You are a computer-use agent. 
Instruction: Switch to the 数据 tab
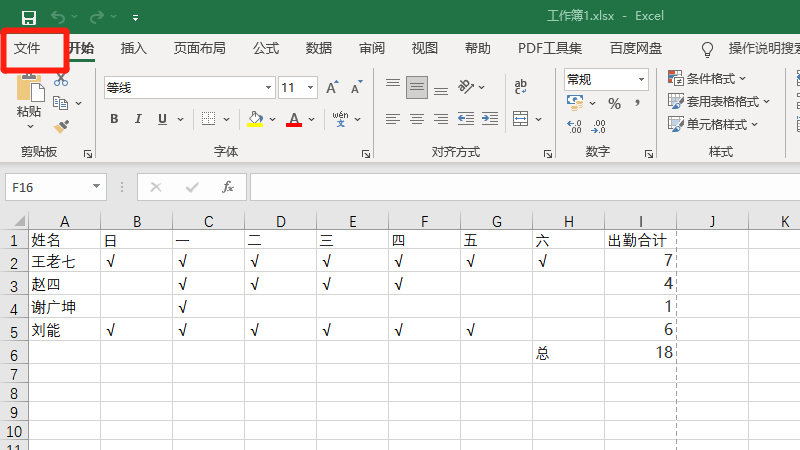click(319, 48)
